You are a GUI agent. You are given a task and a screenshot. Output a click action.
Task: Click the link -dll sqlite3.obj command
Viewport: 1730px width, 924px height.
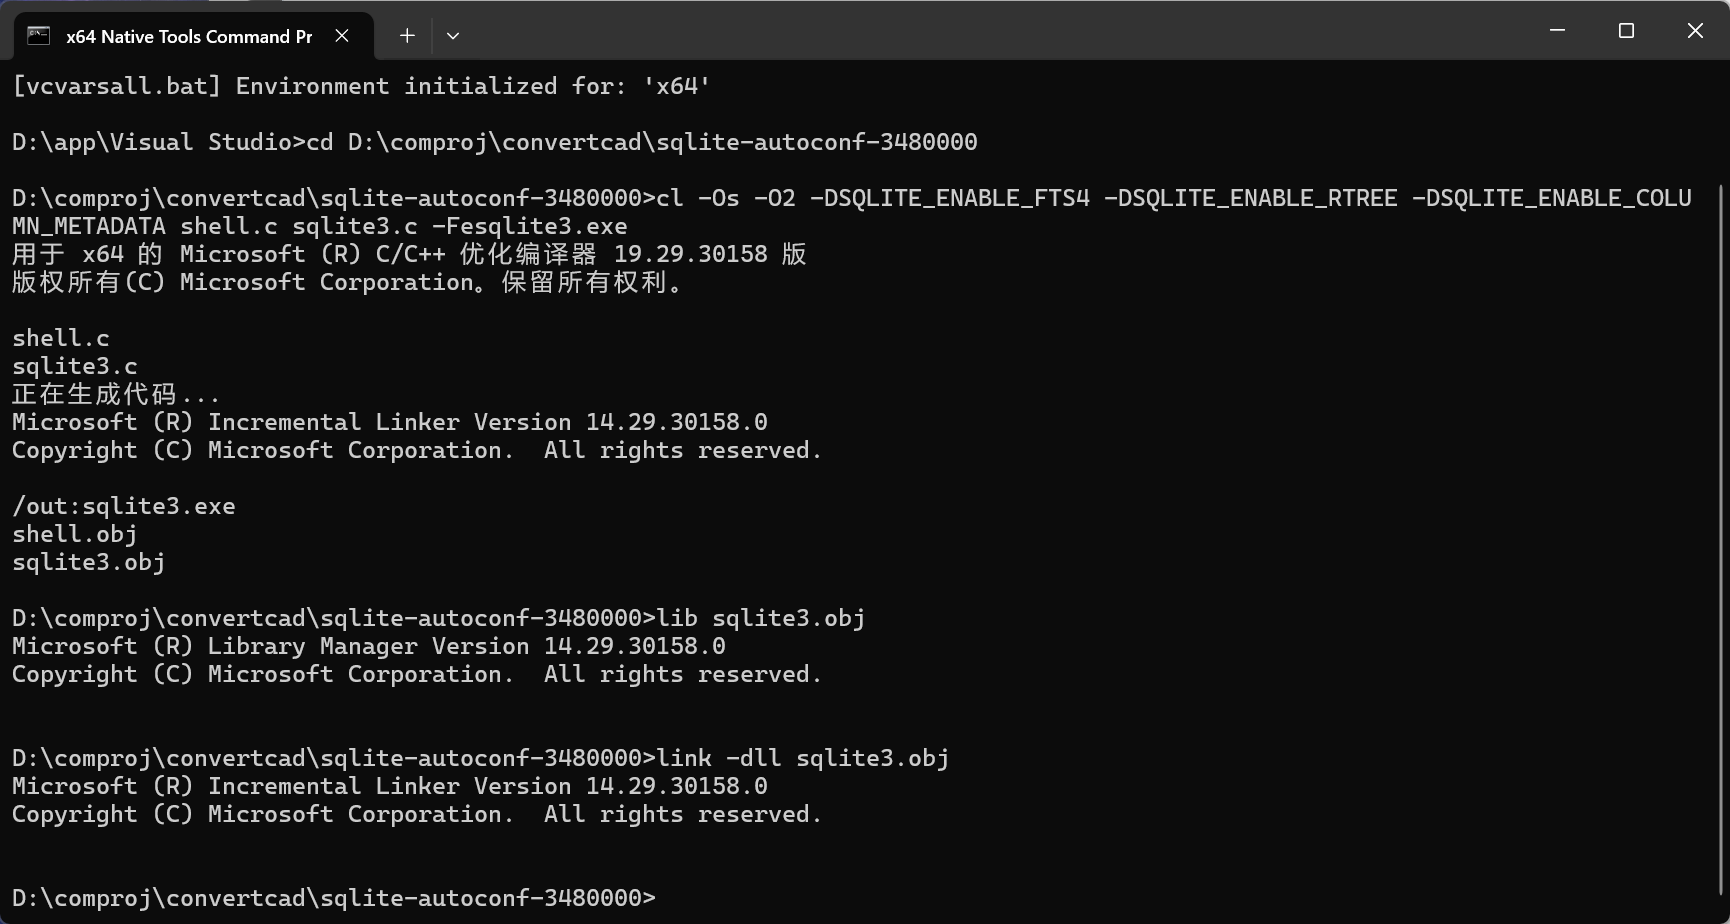805,757
